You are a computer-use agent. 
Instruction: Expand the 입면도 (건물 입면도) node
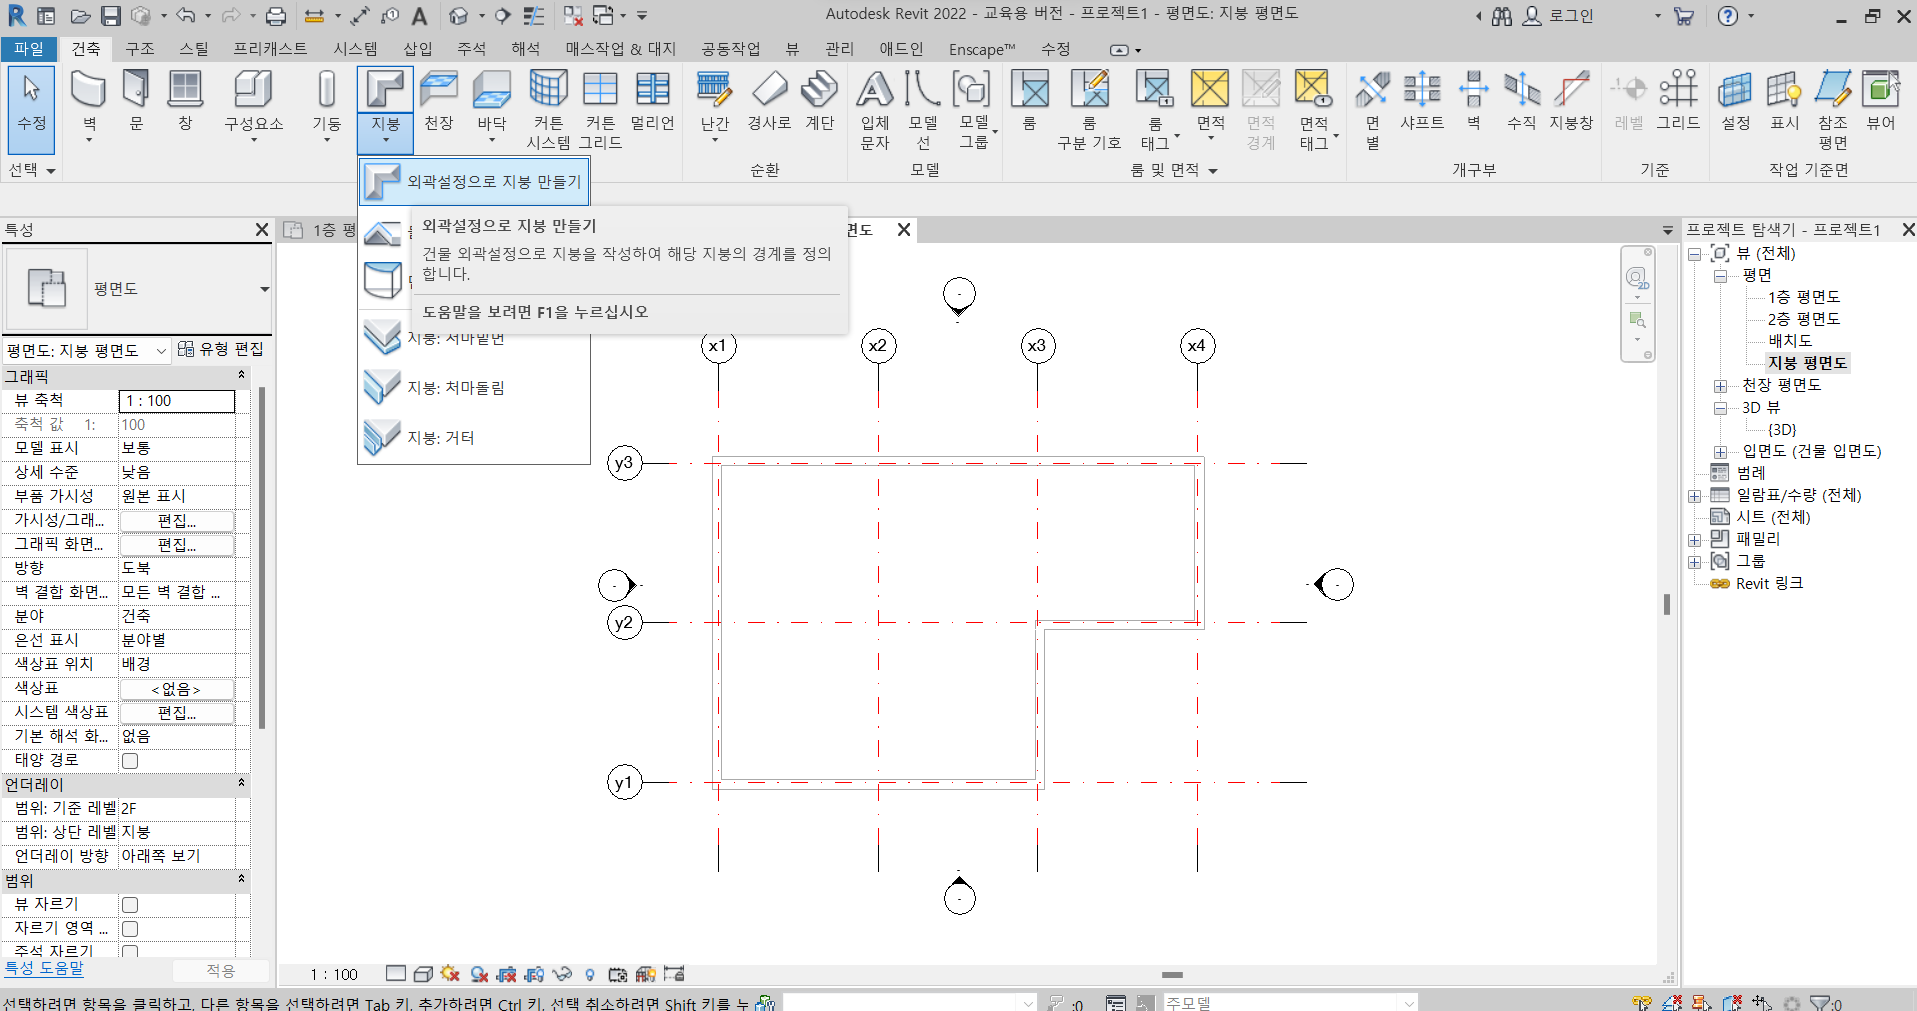click(x=1720, y=452)
